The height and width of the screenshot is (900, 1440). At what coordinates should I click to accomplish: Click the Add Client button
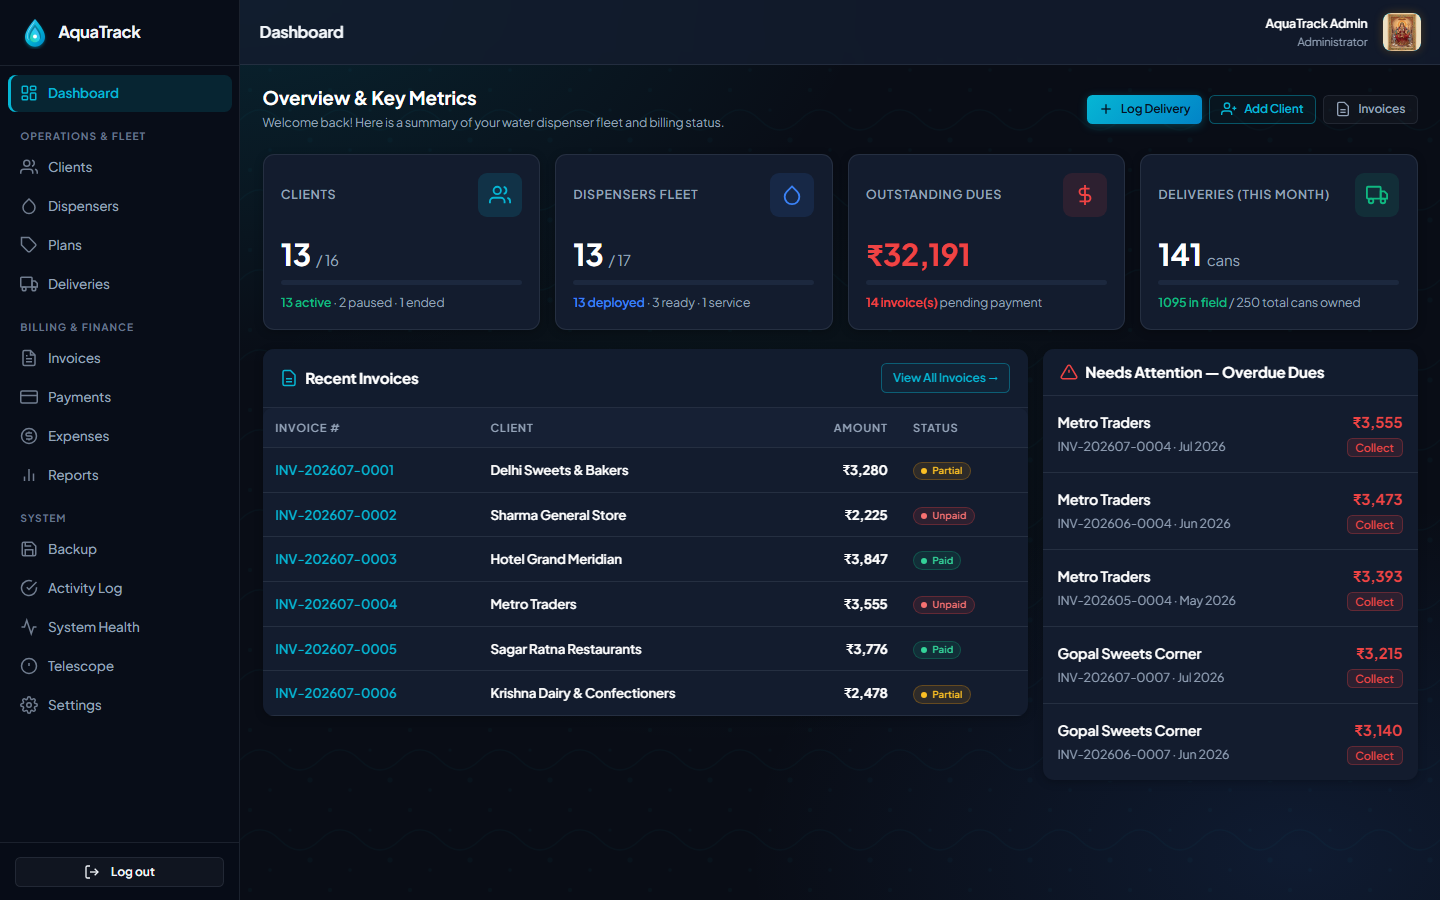pos(1262,109)
